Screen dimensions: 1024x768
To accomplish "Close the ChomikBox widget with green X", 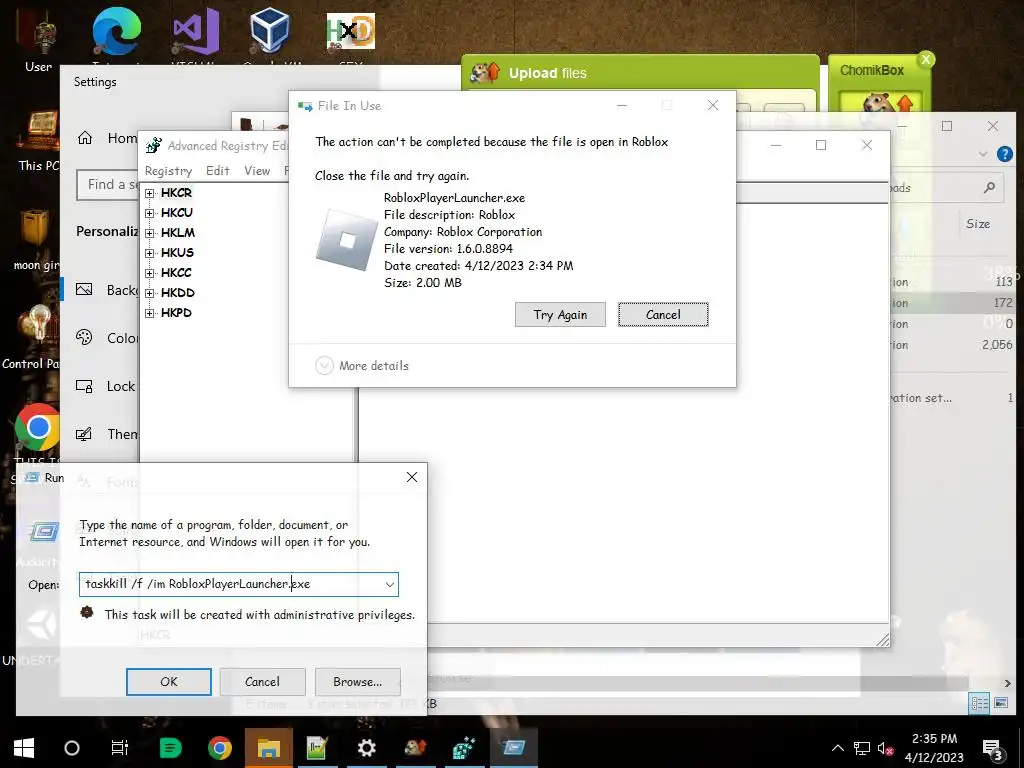I will 925,59.
